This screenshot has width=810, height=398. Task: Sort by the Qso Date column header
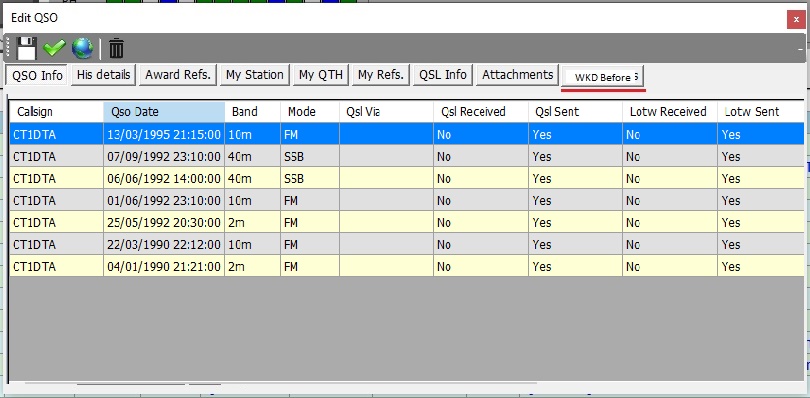(164, 112)
